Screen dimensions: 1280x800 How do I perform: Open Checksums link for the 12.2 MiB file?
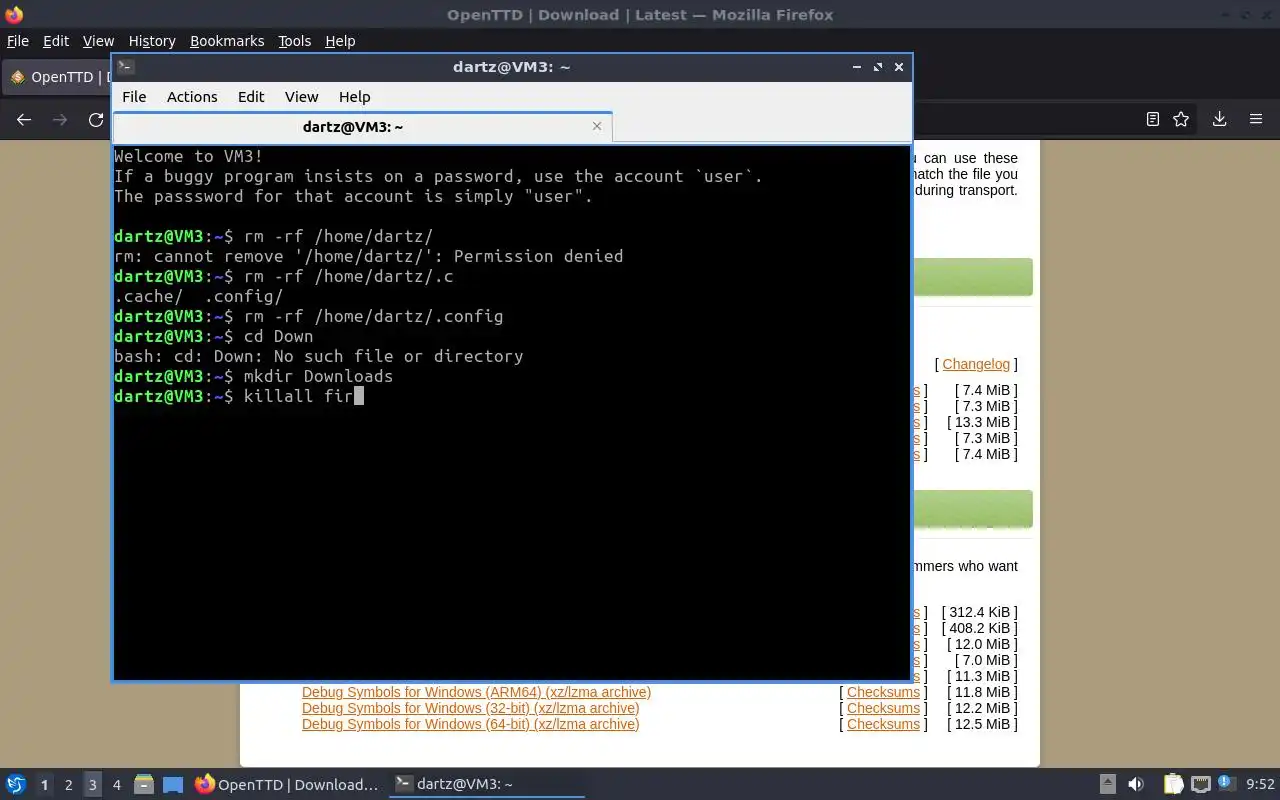point(883,708)
